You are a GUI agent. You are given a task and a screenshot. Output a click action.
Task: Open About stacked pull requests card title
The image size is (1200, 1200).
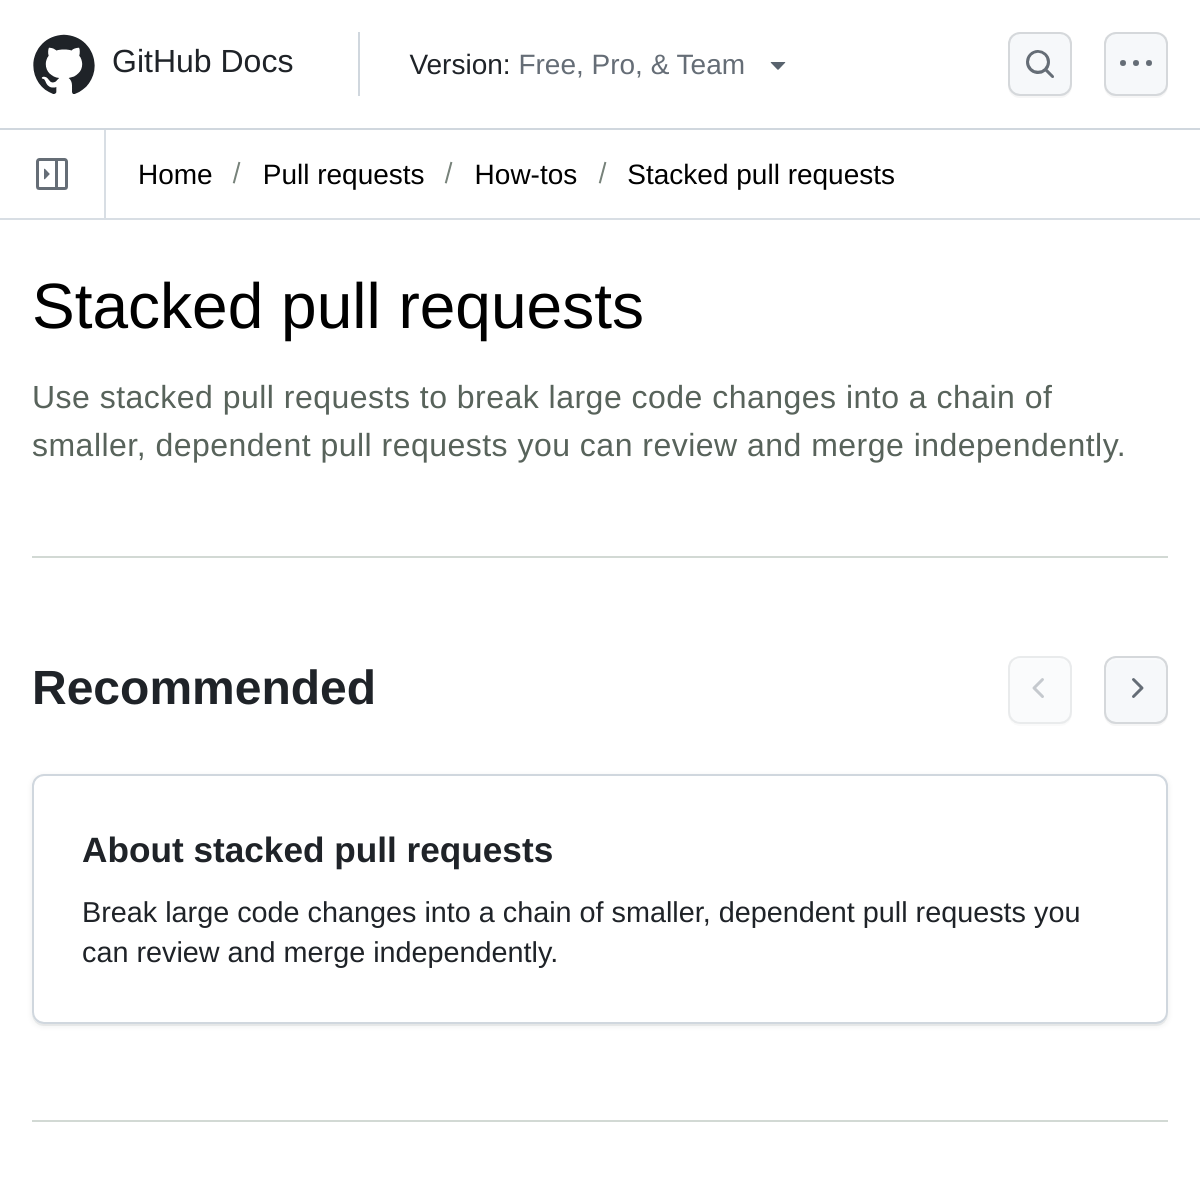click(317, 850)
